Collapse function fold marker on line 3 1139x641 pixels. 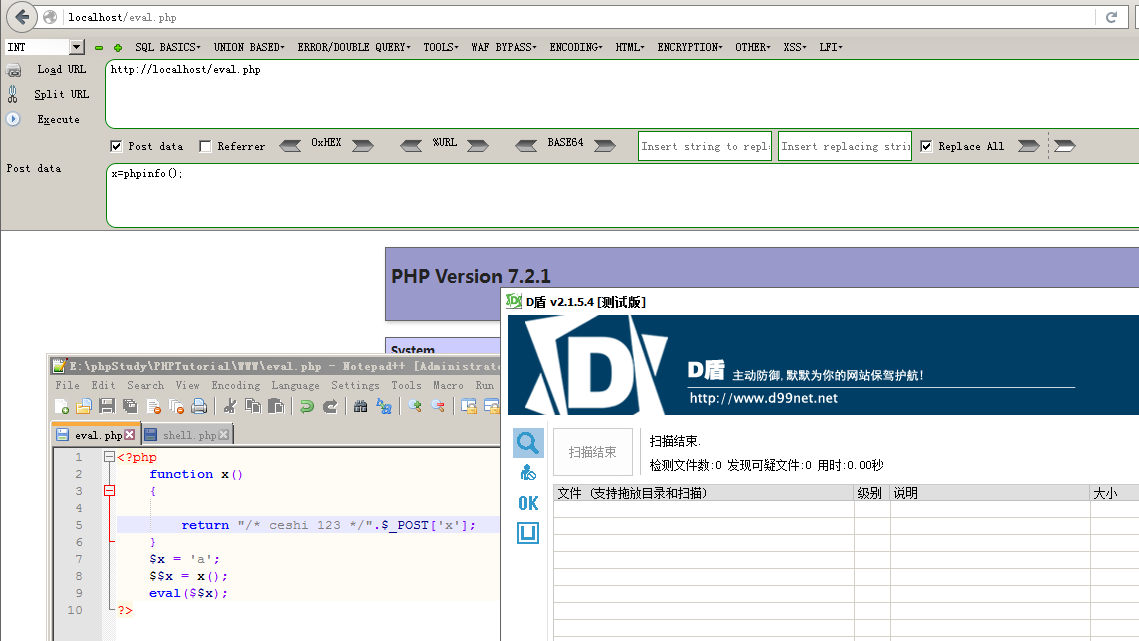pyautogui.click(x=109, y=491)
